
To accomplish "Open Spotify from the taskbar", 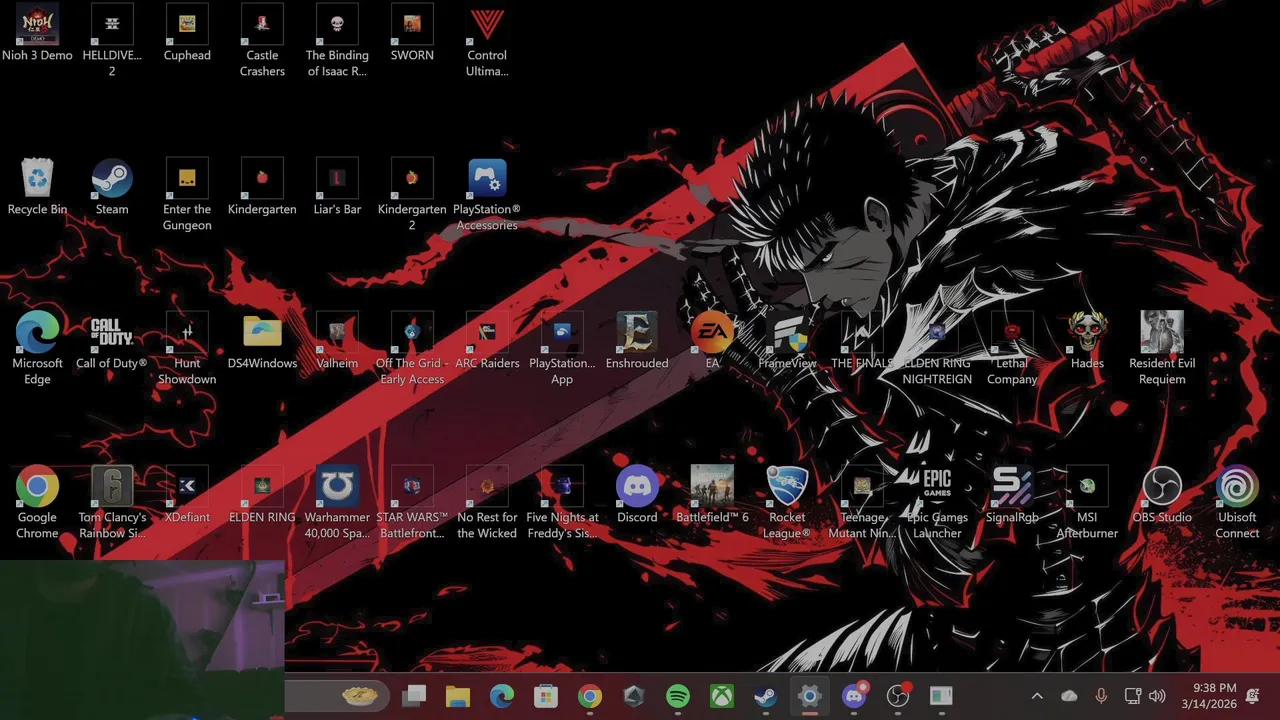I will pyautogui.click(x=678, y=696).
